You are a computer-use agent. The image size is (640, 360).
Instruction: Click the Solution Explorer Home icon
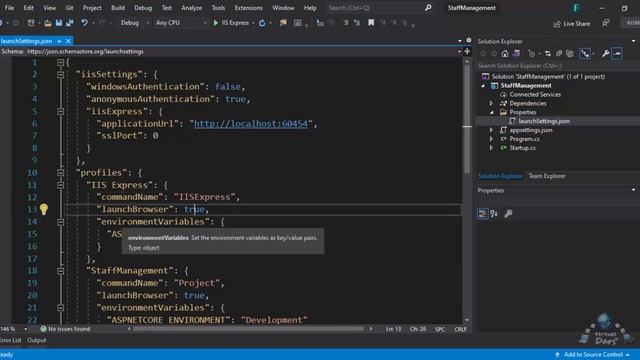tap(505, 53)
